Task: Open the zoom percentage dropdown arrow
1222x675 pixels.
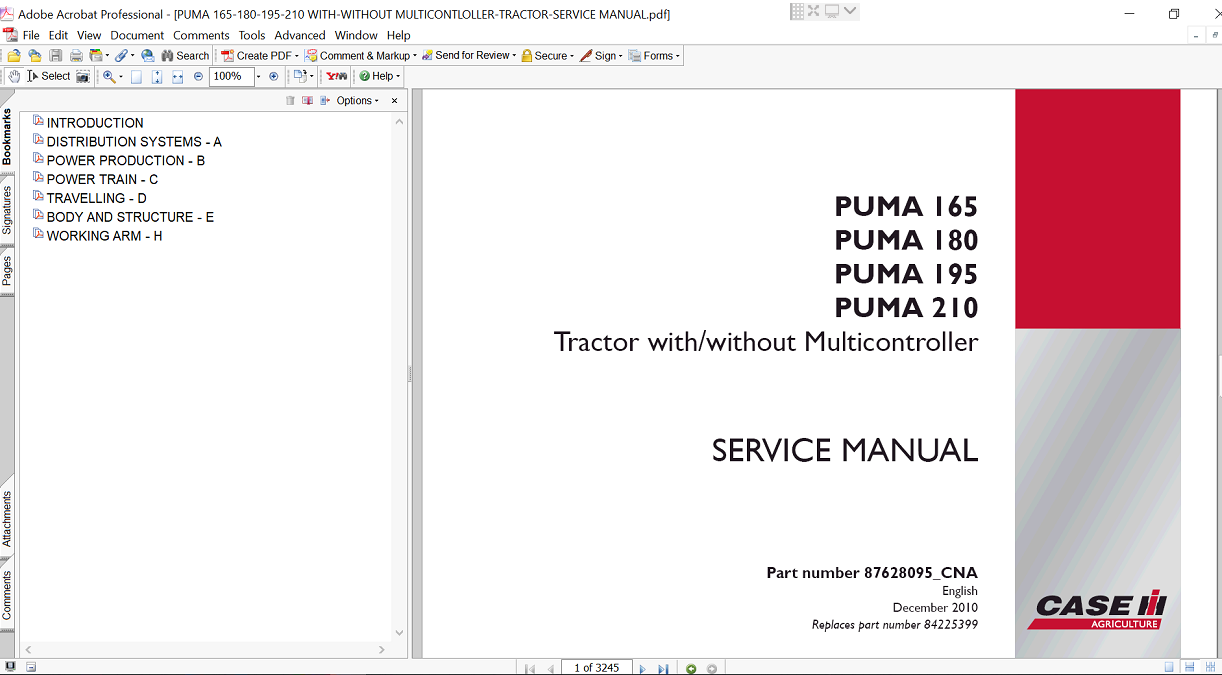Action: click(x=258, y=76)
